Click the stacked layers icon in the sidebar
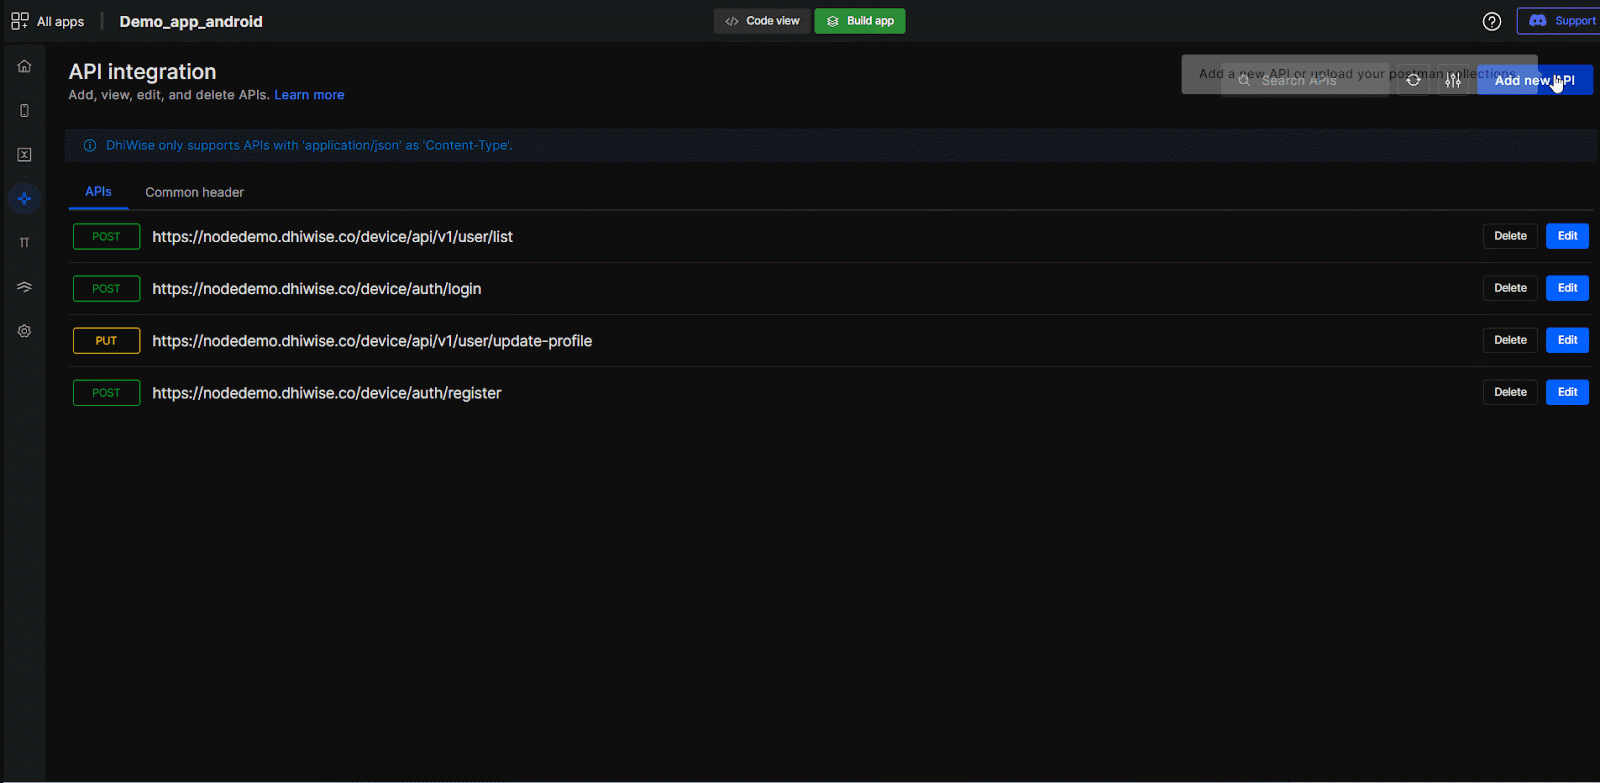Screen dimensions: 1600x783 click(24, 287)
